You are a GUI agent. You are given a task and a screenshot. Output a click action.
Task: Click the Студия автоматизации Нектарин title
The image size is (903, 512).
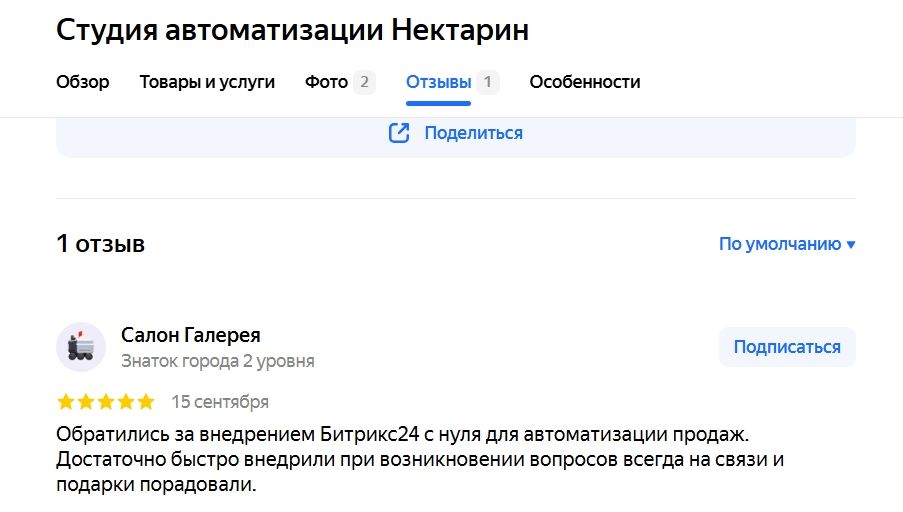[x=293, y=30]
